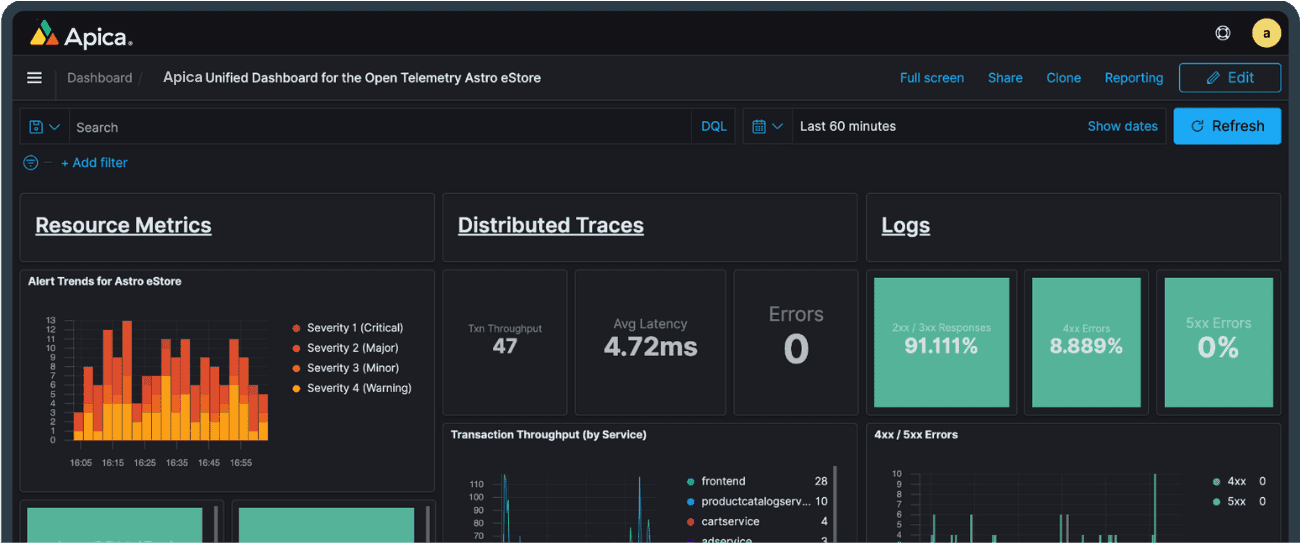
Task: Click the Edit dashboard button
Action: pos(1229,78)
